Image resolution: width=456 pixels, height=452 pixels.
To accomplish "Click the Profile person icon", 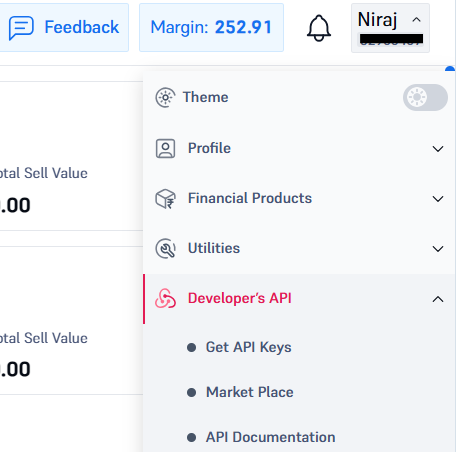I will 165,148.
